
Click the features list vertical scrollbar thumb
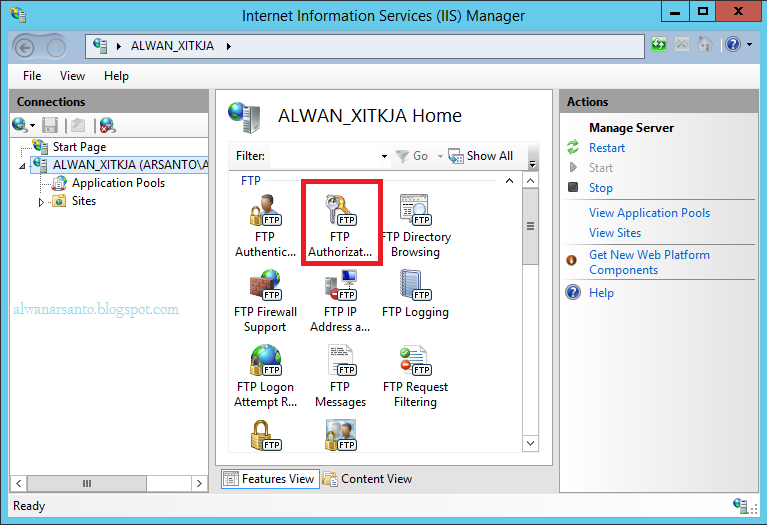[x=530, y=227]
